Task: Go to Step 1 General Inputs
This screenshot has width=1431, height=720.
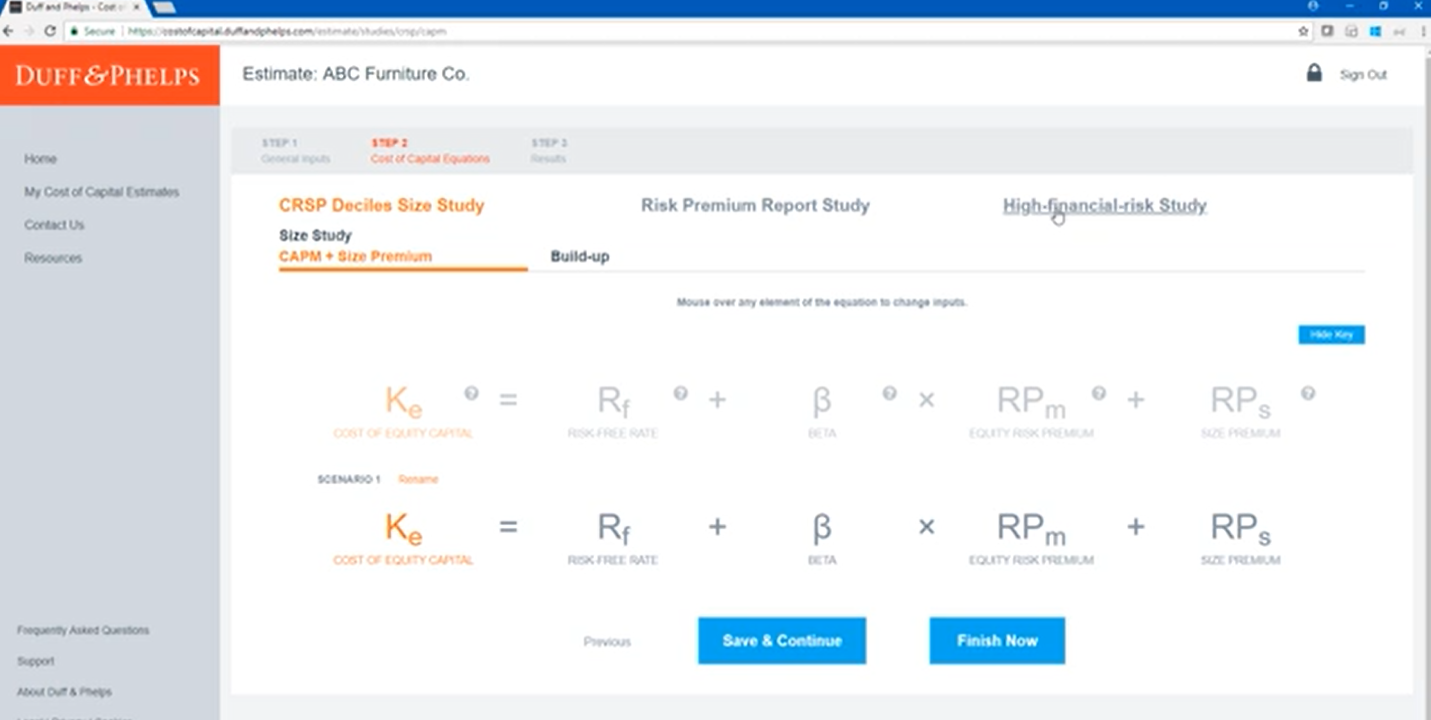Action: coord(295,151)
